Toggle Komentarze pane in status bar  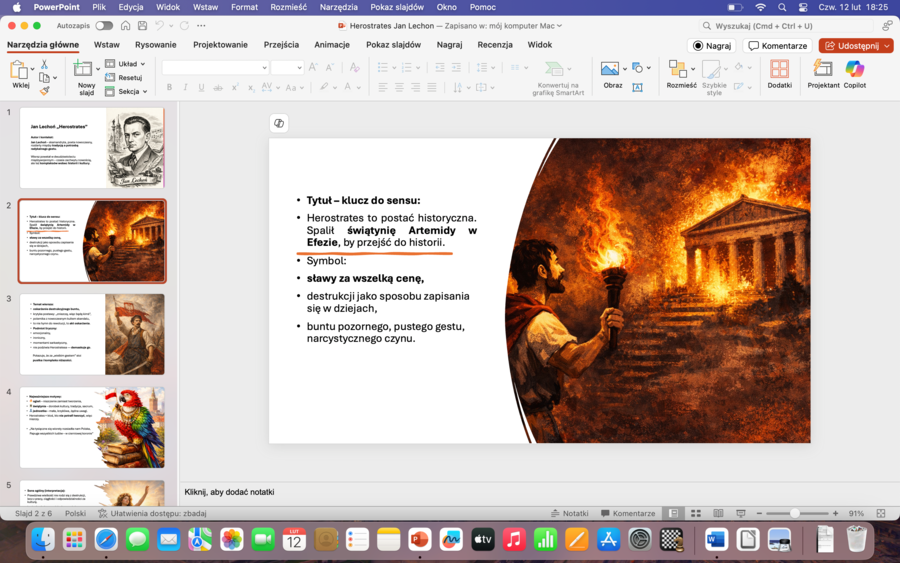[x=627, y=513]
